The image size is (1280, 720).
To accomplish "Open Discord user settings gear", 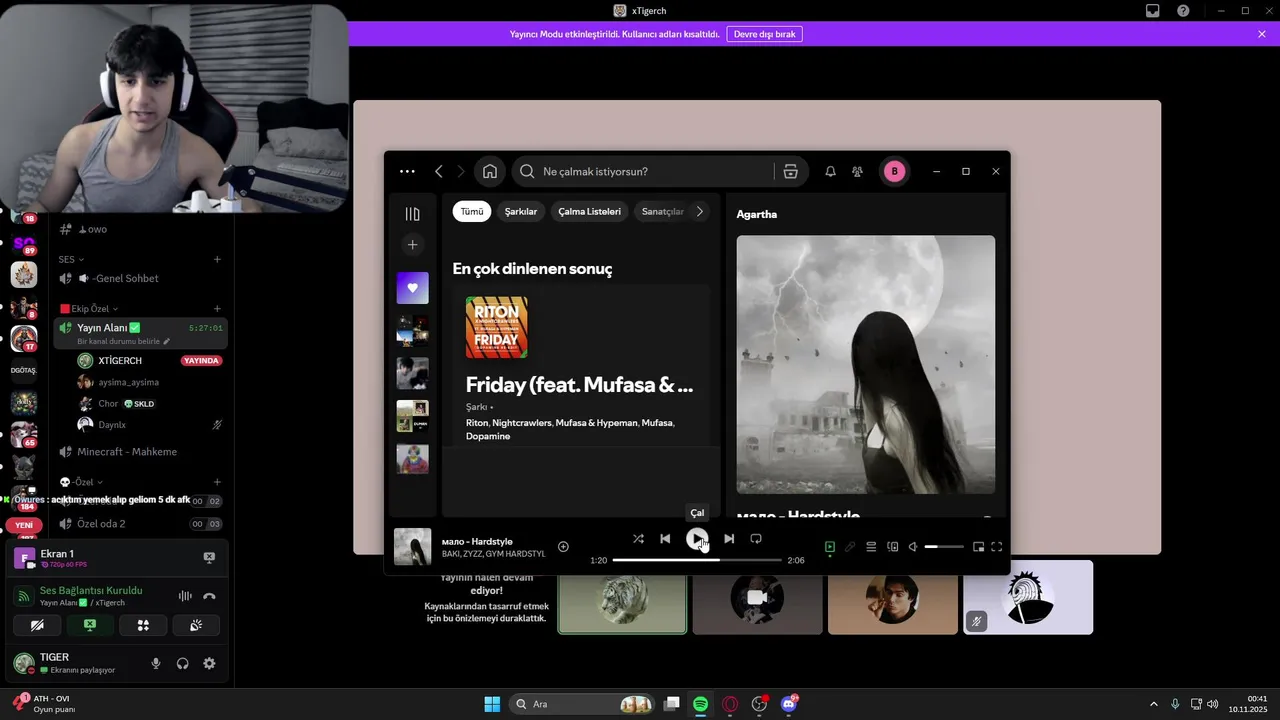I will (209, 663).
